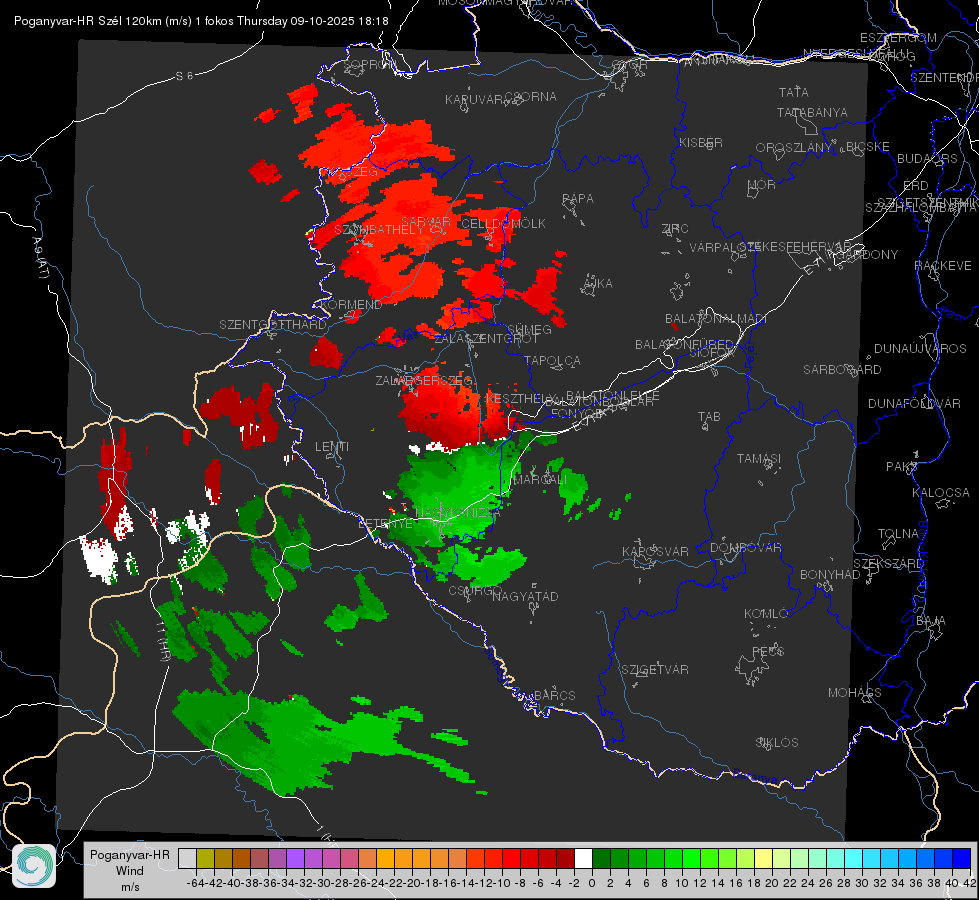The height and width of the screenshot is (900, 979).
Task: Click the KAPUVÁR city label
Action: click(474, 99)
